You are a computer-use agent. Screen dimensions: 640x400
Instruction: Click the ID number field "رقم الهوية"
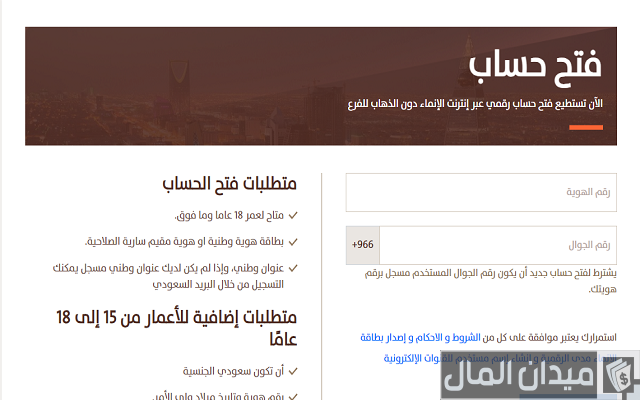(481, 192)
